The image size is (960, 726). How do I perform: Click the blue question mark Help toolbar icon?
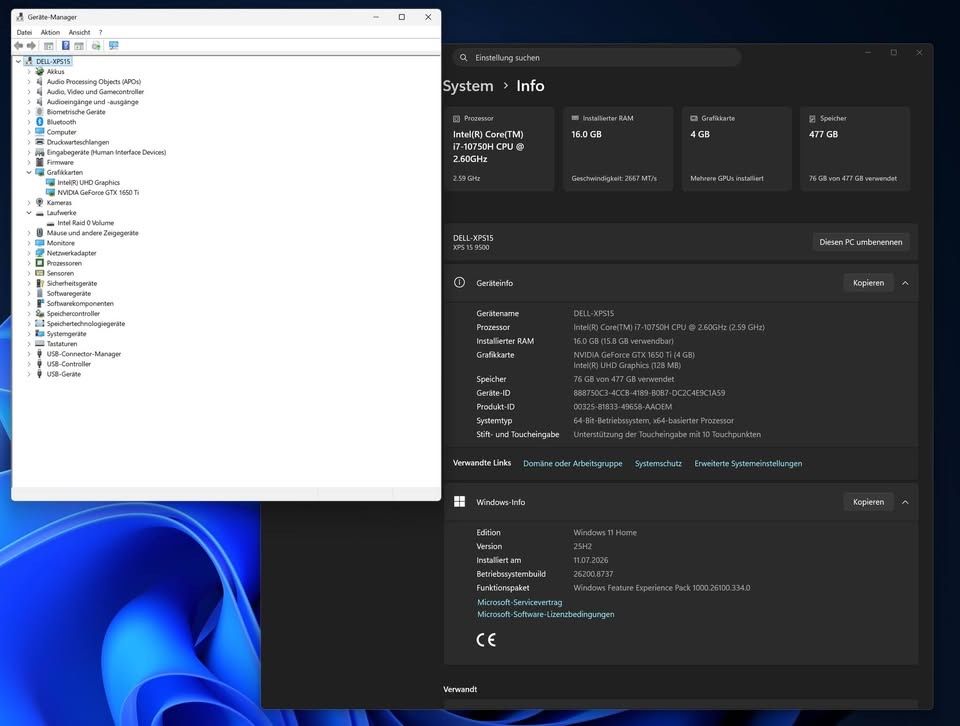coord(66,46)
